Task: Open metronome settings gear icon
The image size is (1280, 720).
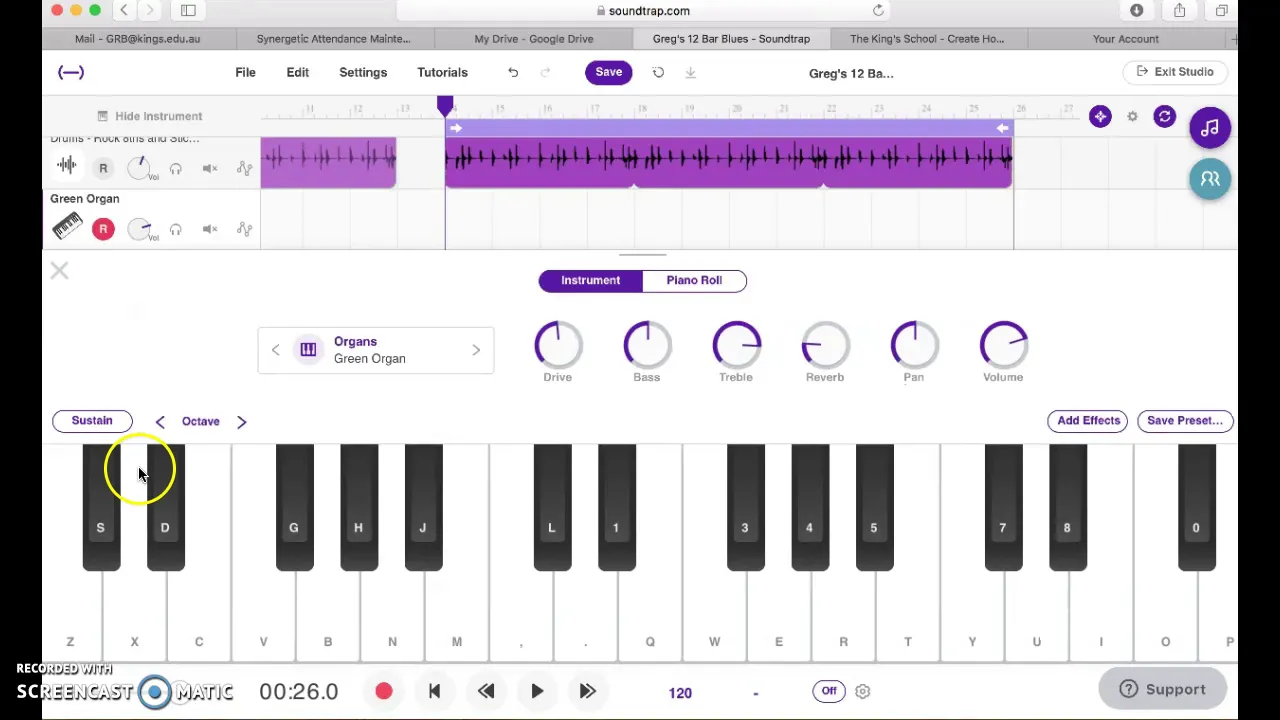Action: (862, 691)
